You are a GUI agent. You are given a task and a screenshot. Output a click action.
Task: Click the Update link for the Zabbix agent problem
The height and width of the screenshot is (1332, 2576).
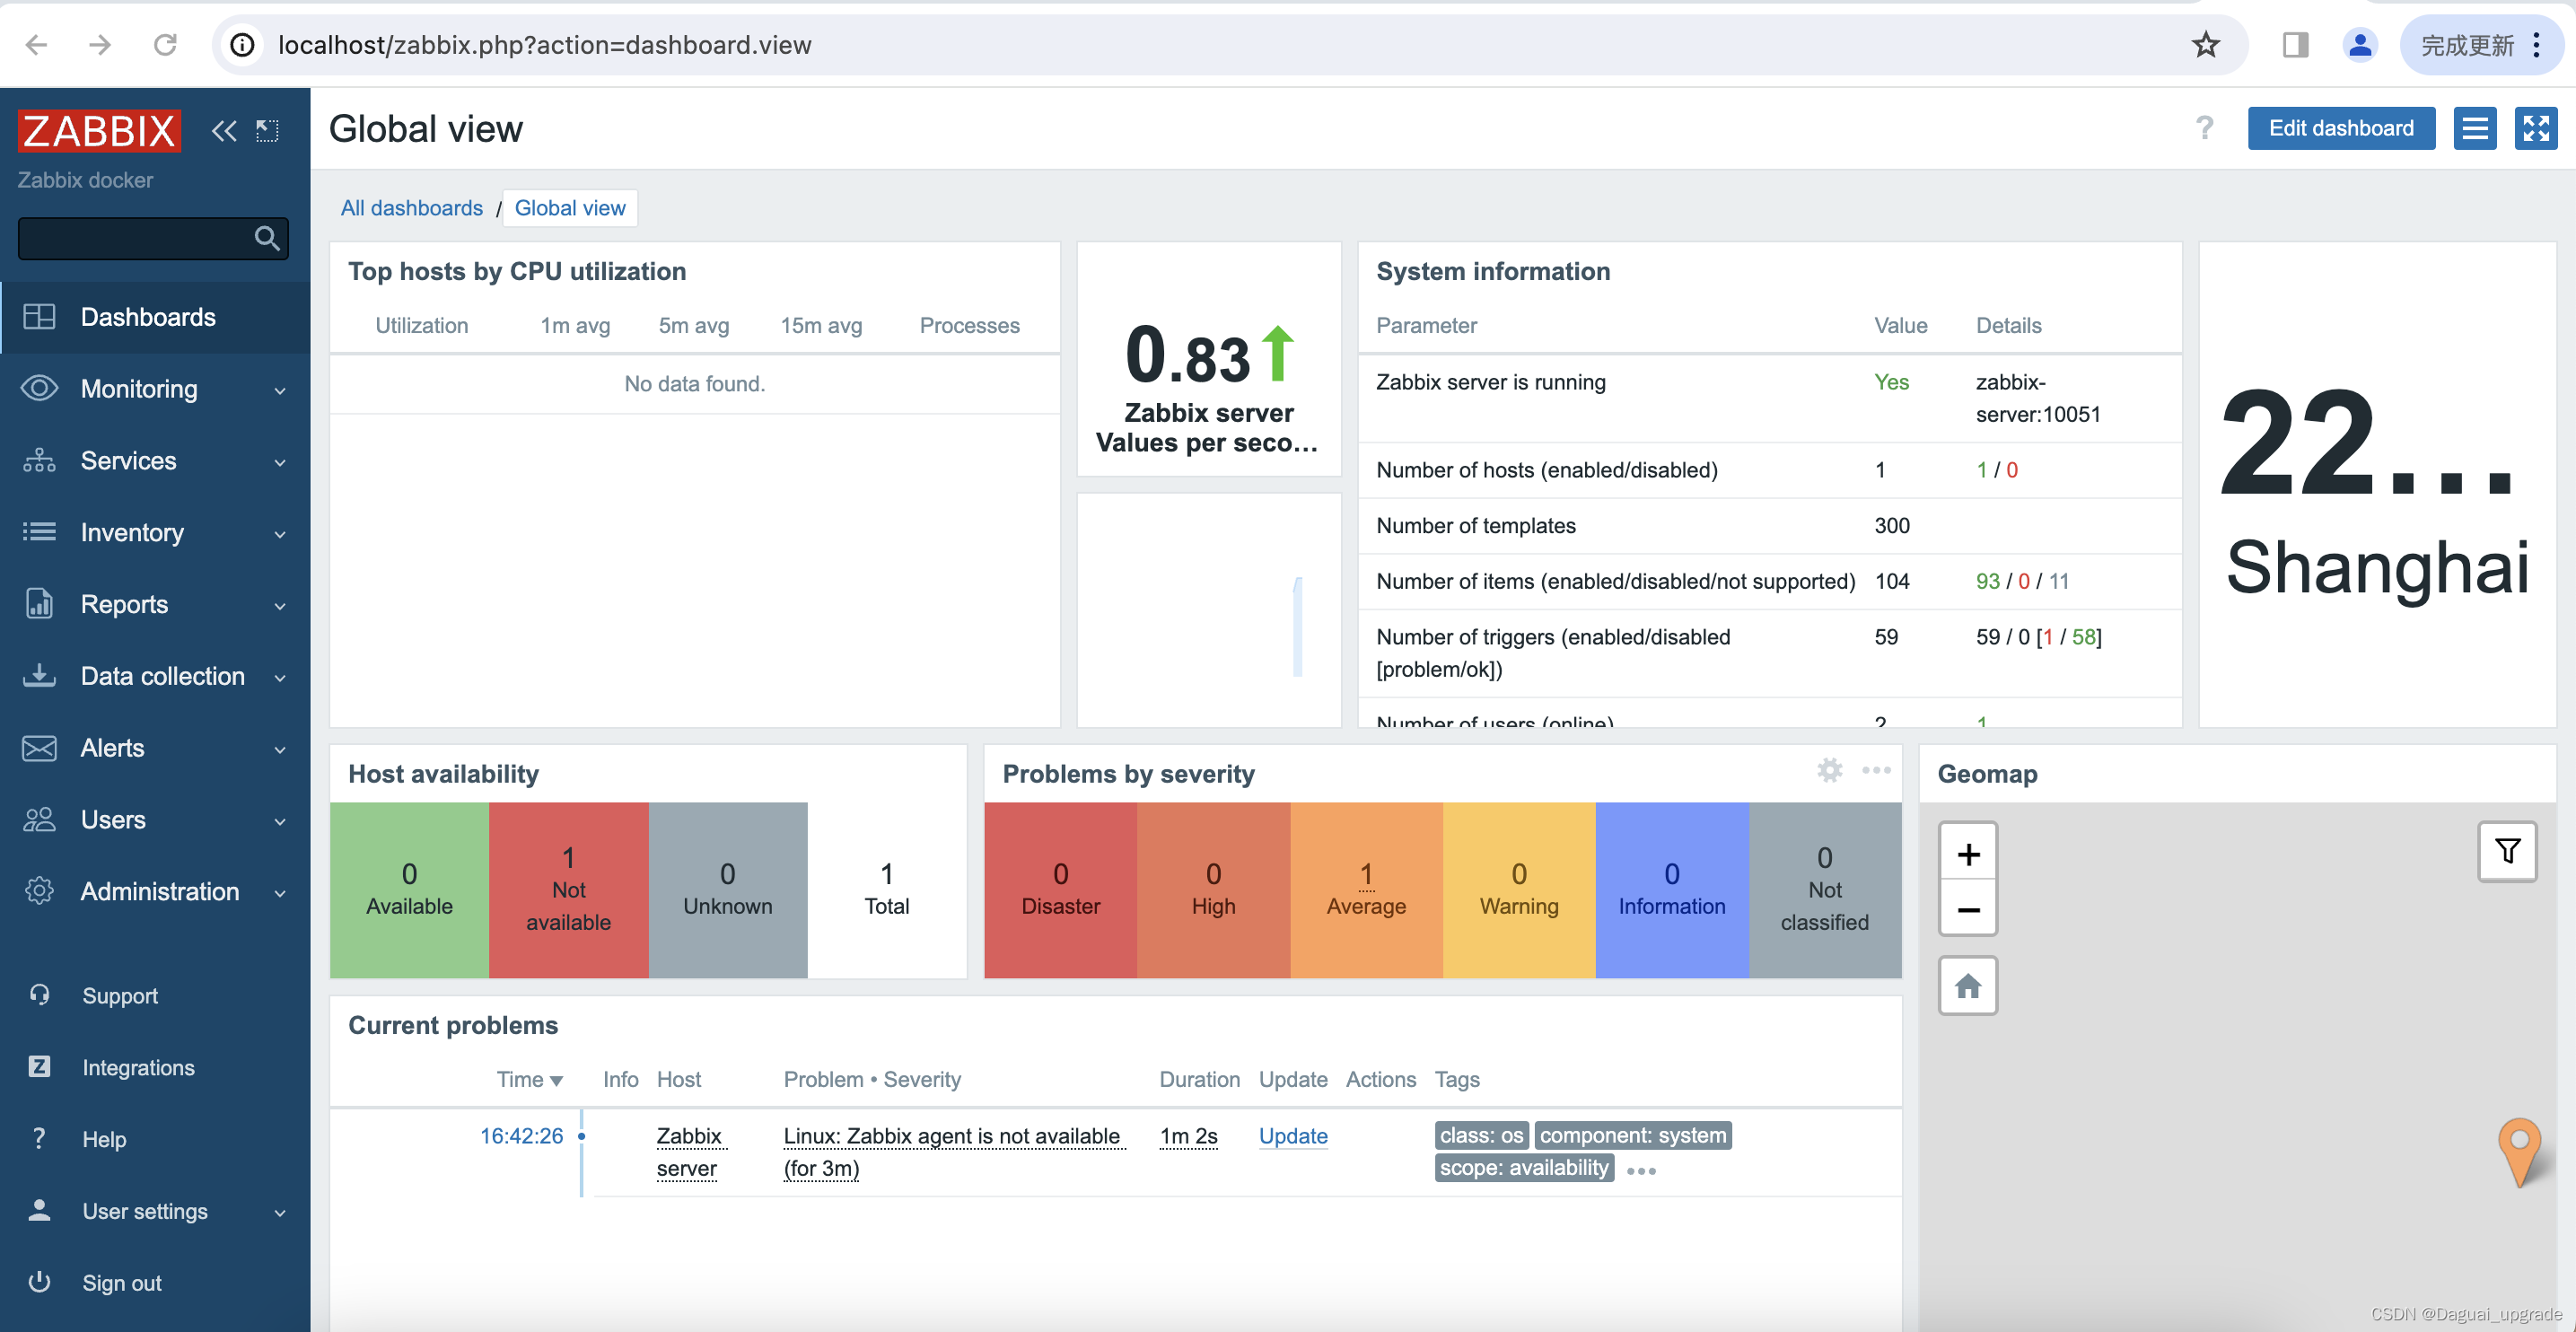(x=1293, y=1136)
